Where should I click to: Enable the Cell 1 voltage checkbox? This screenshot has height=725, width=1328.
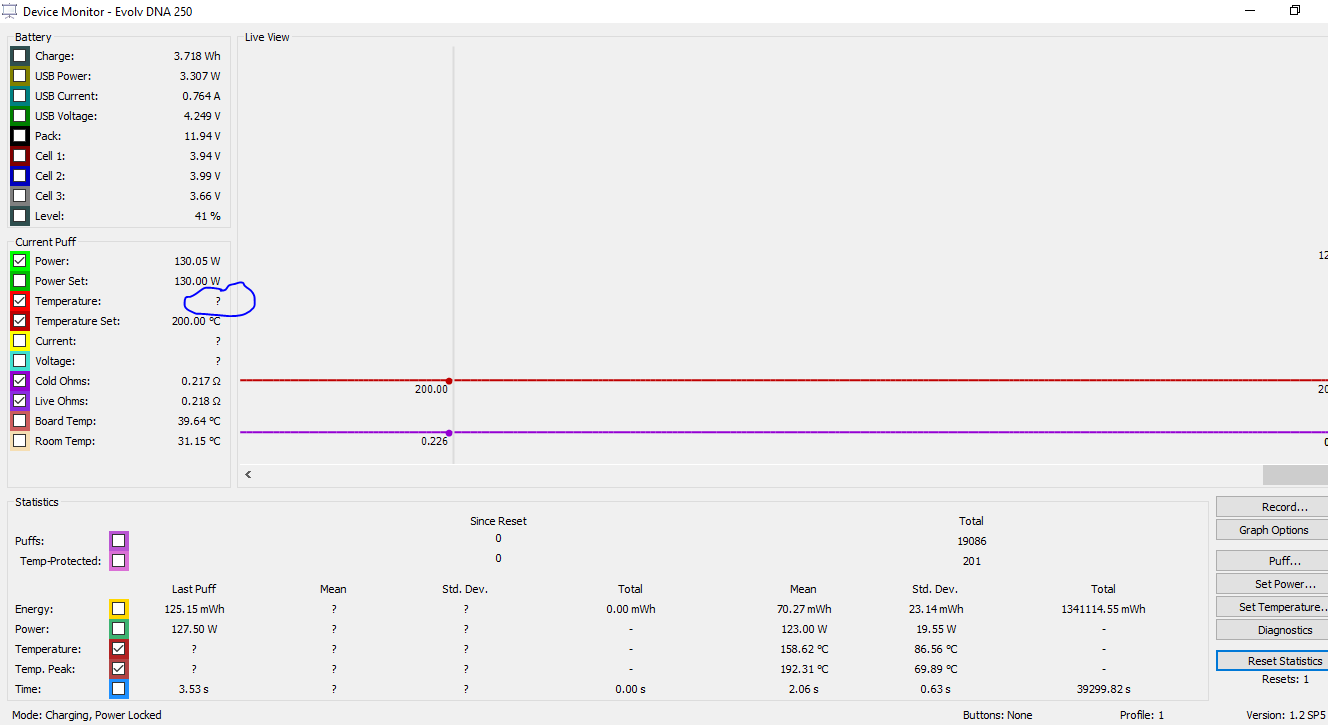(19, 156)
